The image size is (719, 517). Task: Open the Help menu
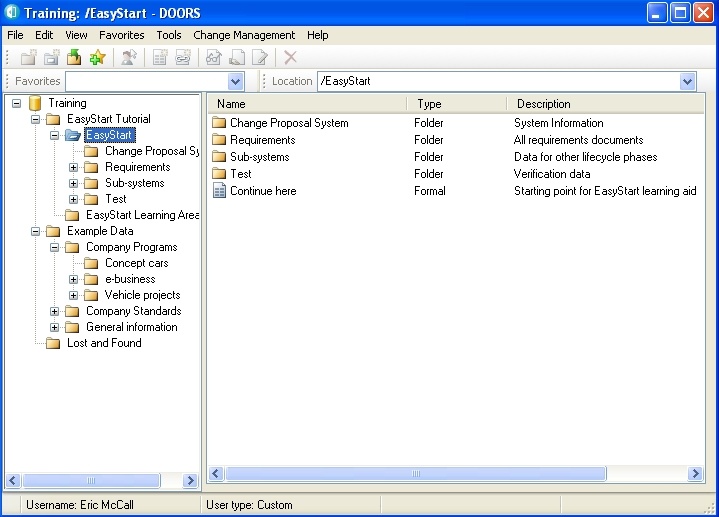tap(318, 35)
